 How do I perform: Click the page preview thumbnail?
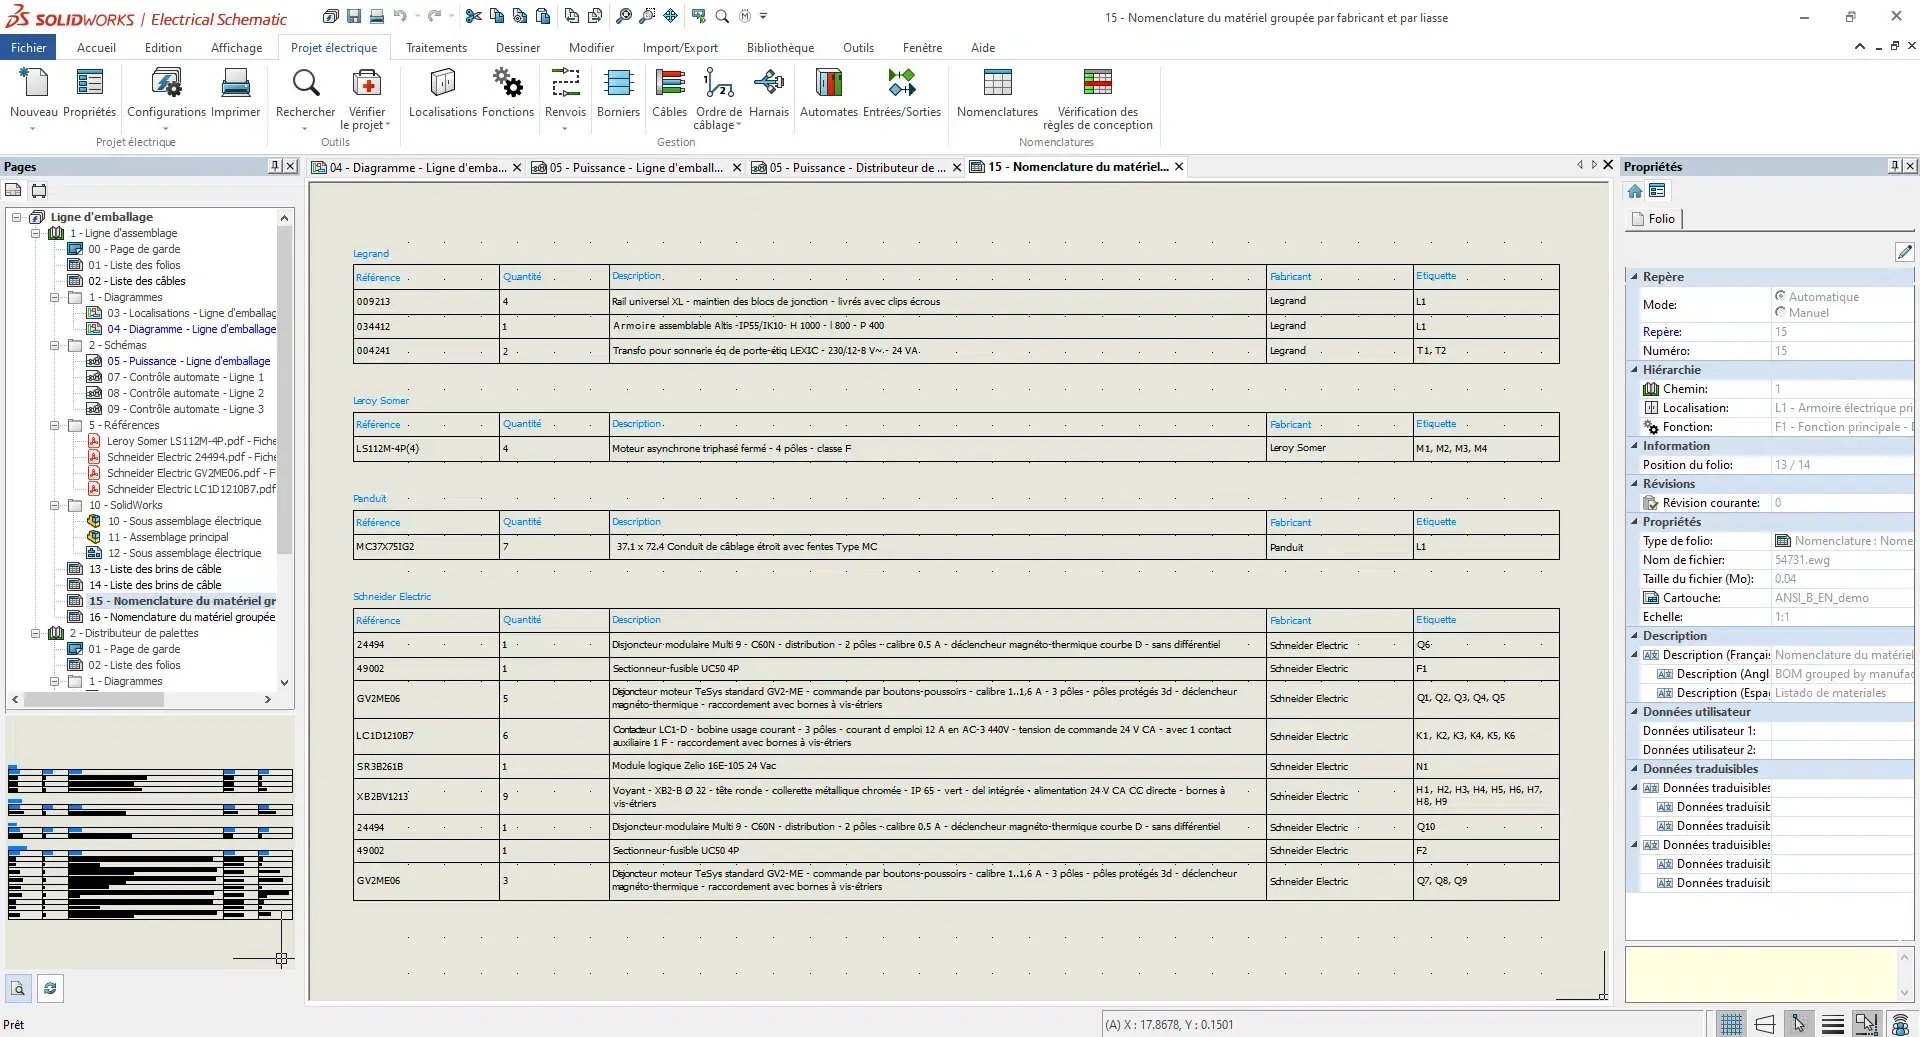(150, 842)
